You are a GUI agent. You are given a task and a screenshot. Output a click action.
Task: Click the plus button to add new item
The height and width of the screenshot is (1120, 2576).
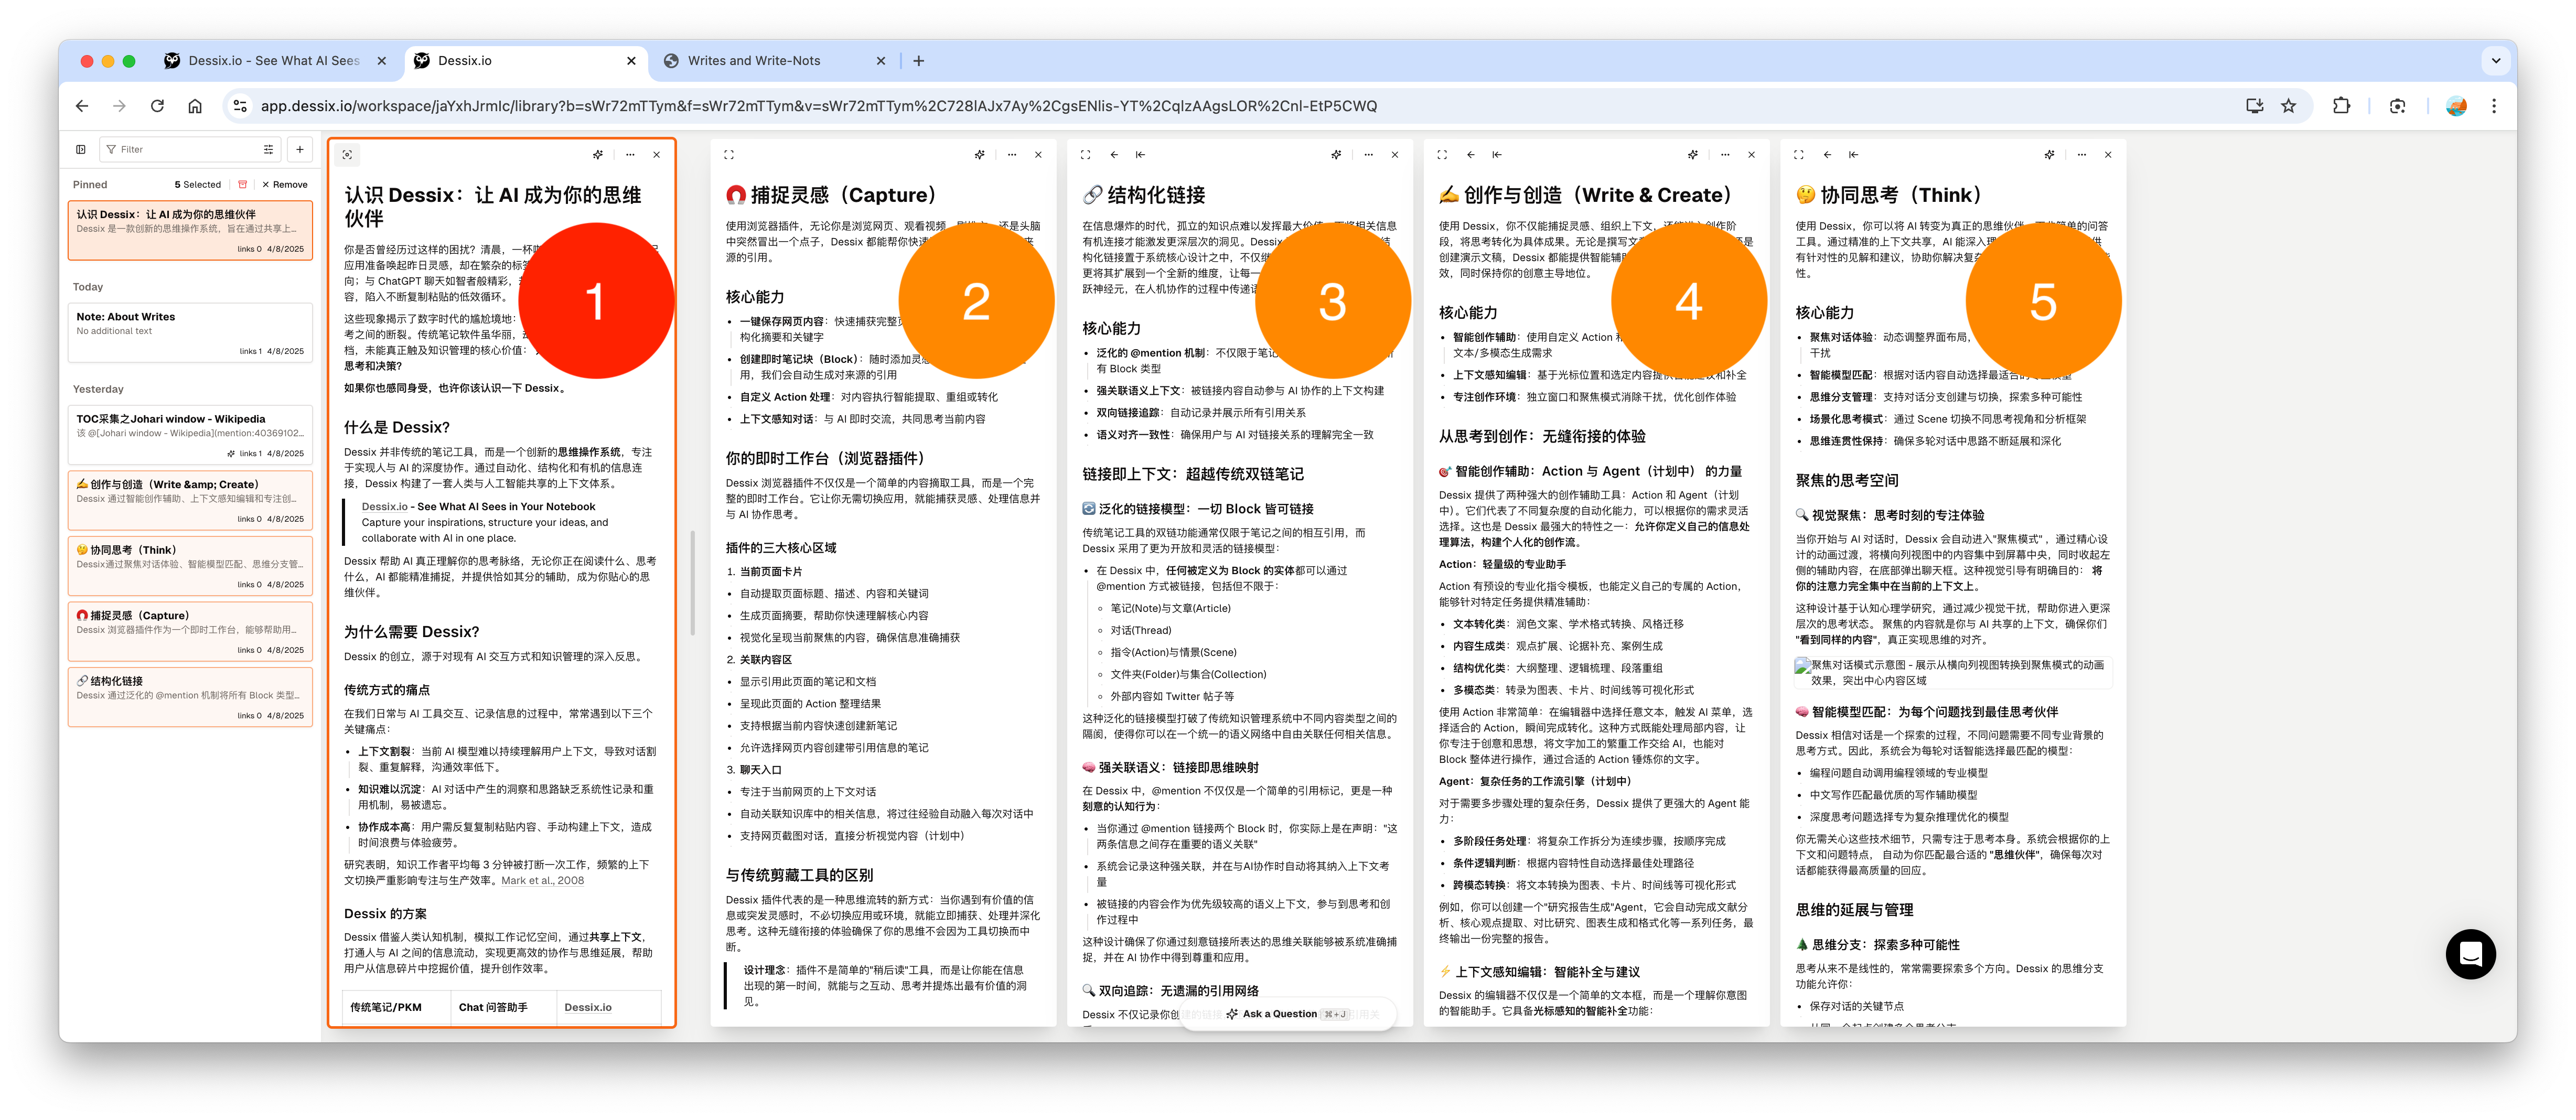pos(300,150)
